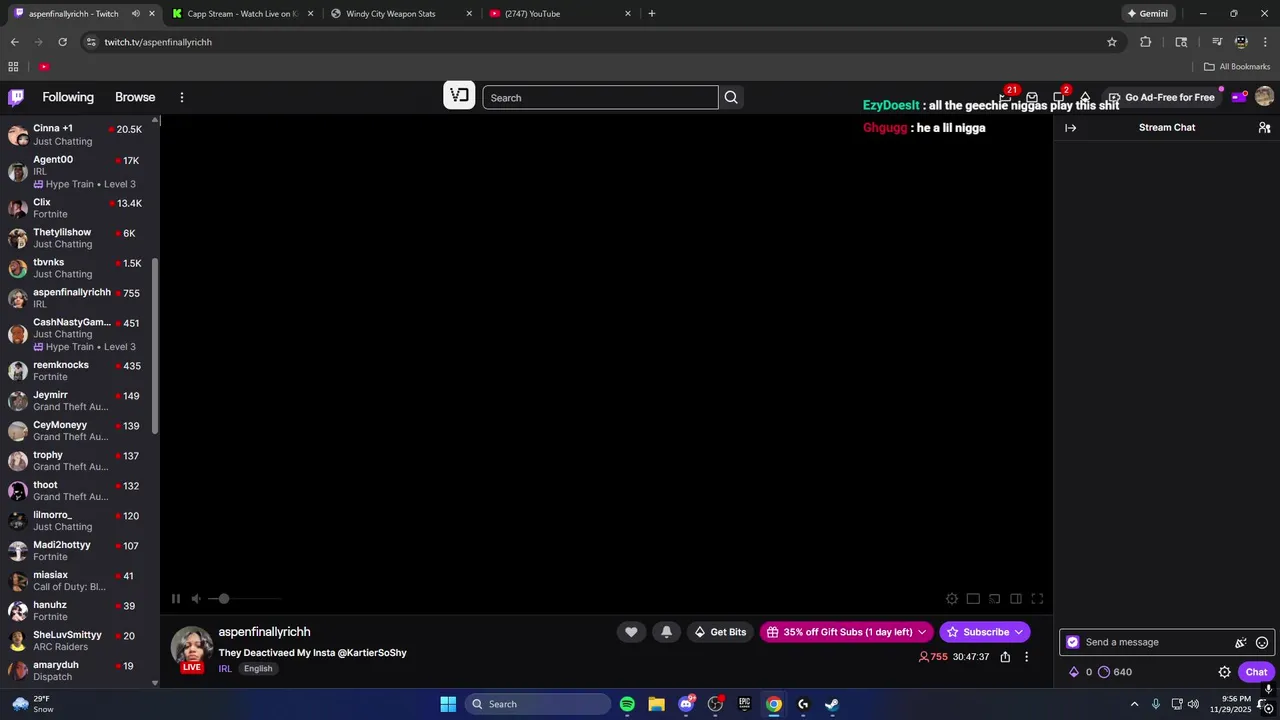The image size is (1280, 720).
Task: Click the magnifier search button
Action: 731,97
